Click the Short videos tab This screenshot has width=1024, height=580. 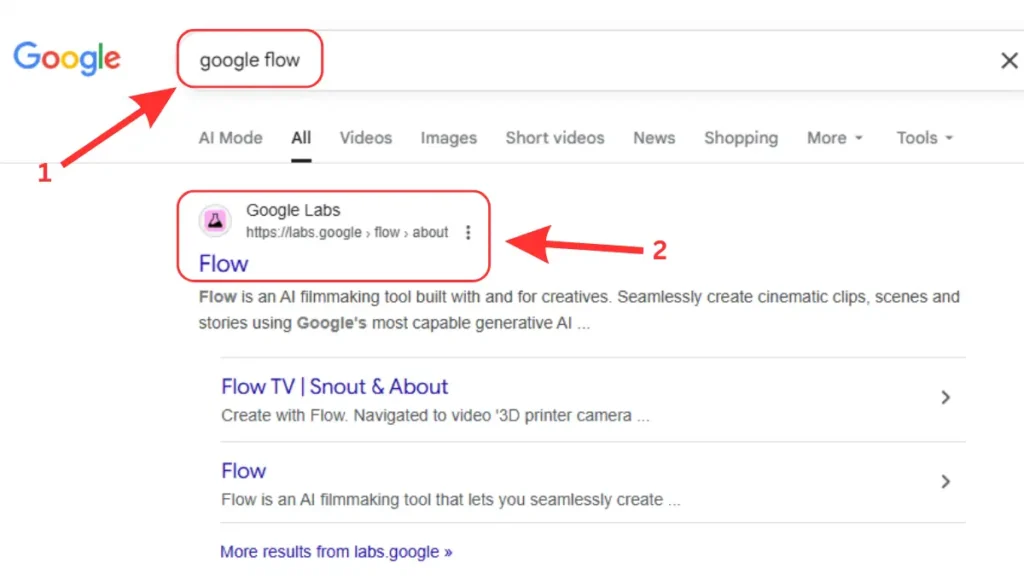click(x=554, y=138)
